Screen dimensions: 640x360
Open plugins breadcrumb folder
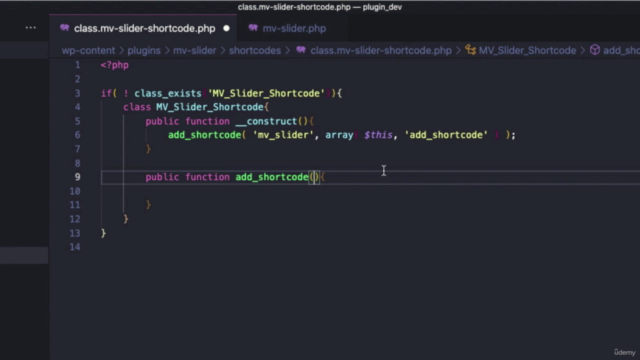144,51
